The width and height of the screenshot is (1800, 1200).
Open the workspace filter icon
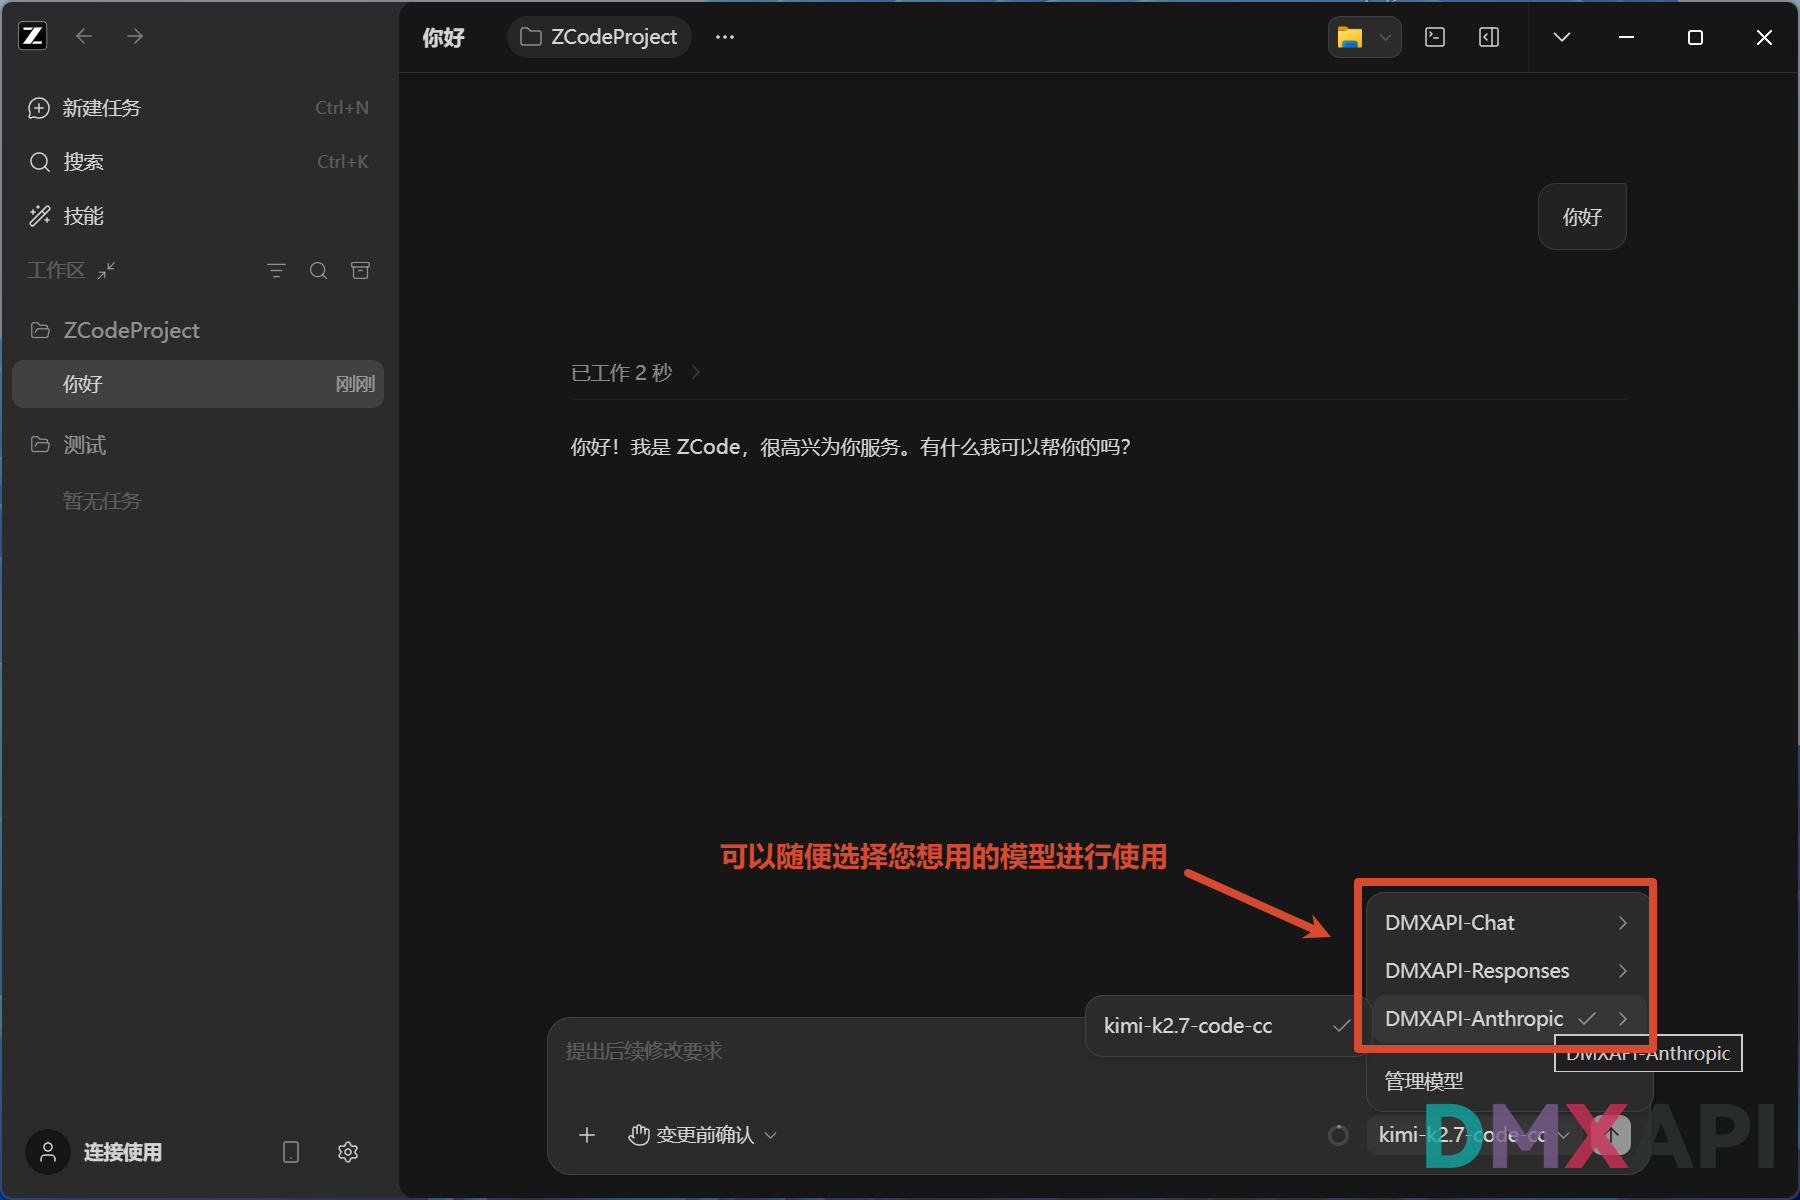click(276, 271)
